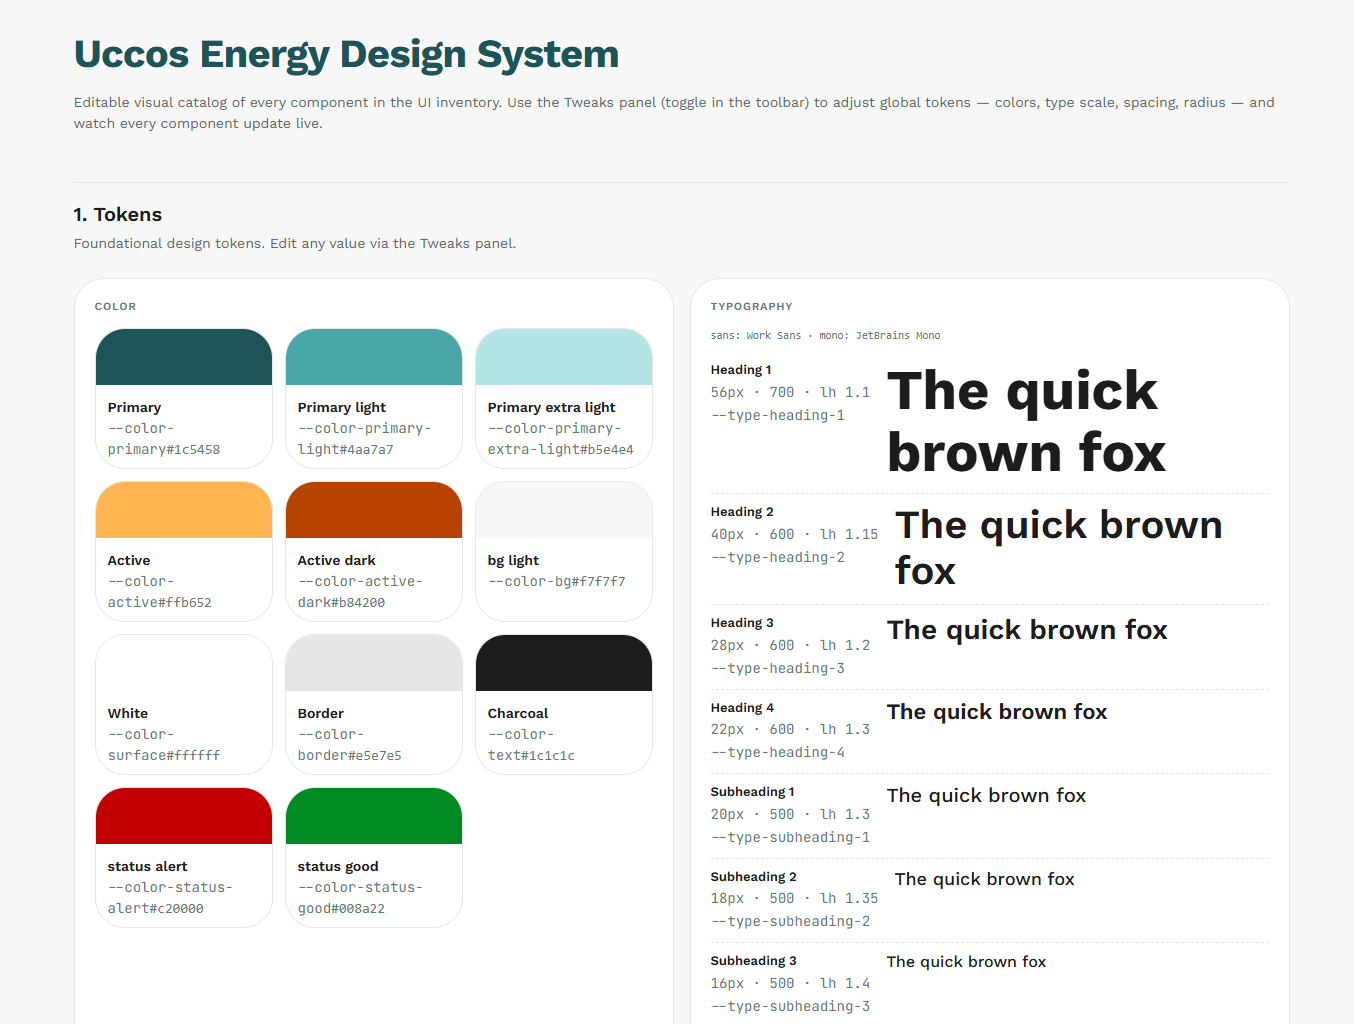Click the '--type-heading-3' token name
This screenshot has height=1024, width=1354.
tap(778, 669)
